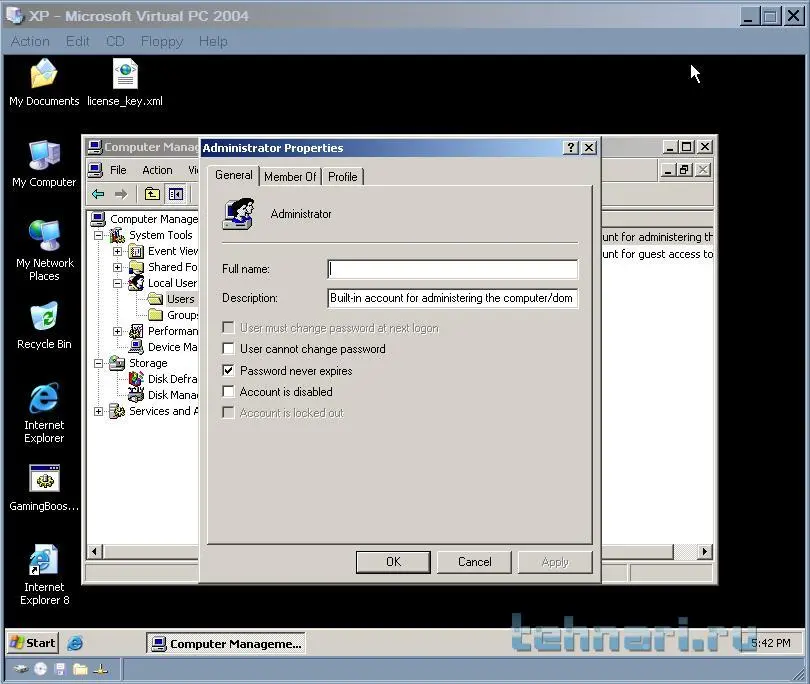This screenshot has width=810, height=684.
Task: Select the Users folder in tree
Action: click(x=180, y=299)
